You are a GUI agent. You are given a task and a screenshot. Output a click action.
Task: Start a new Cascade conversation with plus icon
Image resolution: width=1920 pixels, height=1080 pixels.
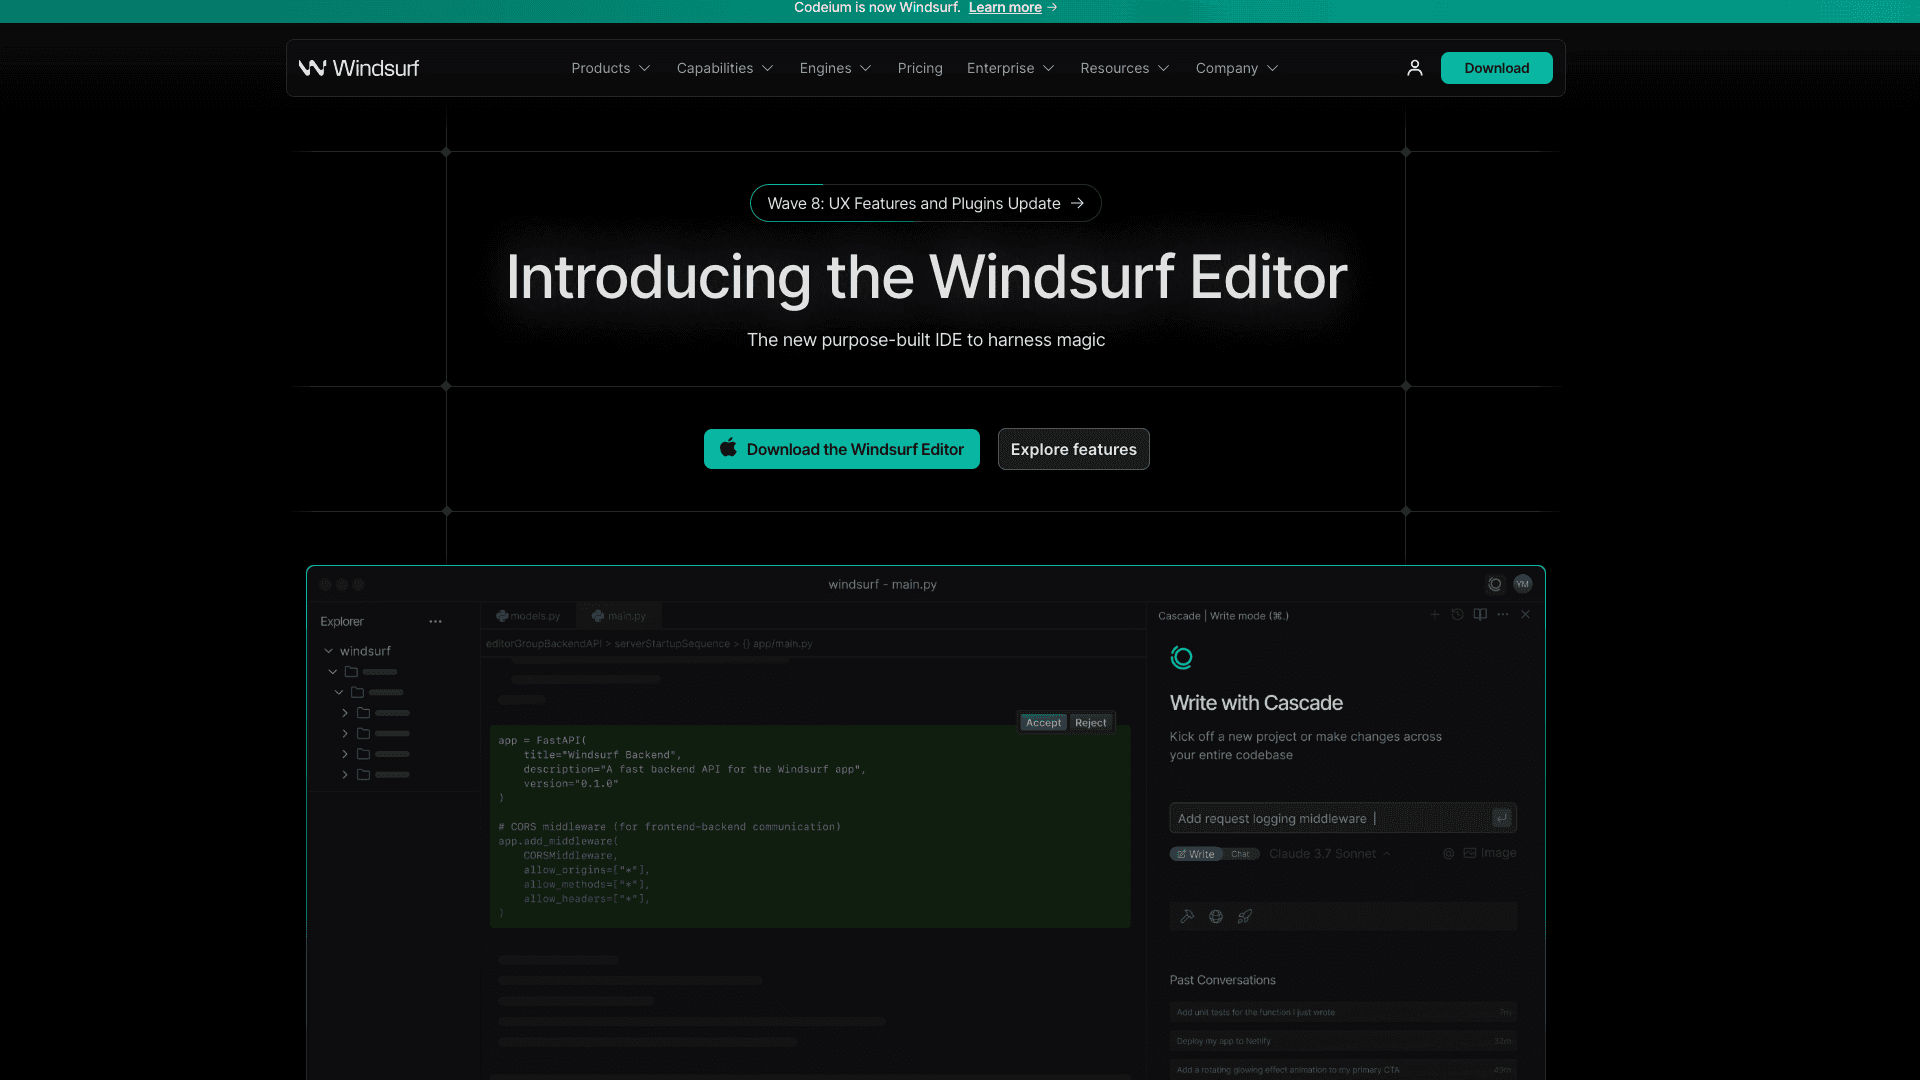pyautogui.click(x=1435, y=614)
